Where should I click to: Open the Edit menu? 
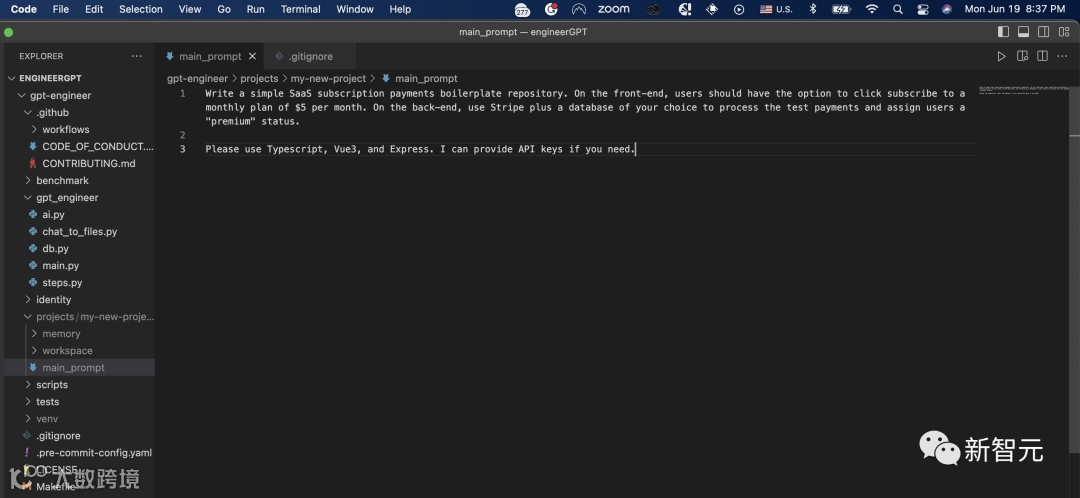click(x=94, y=9)
